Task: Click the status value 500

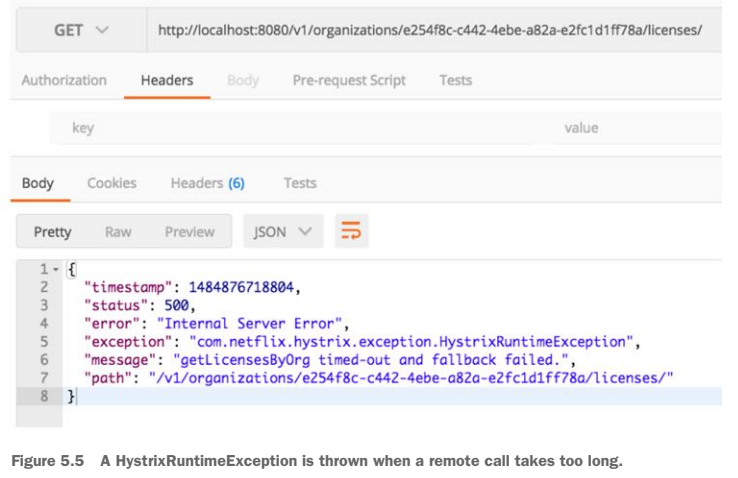Action: [176, 305]
